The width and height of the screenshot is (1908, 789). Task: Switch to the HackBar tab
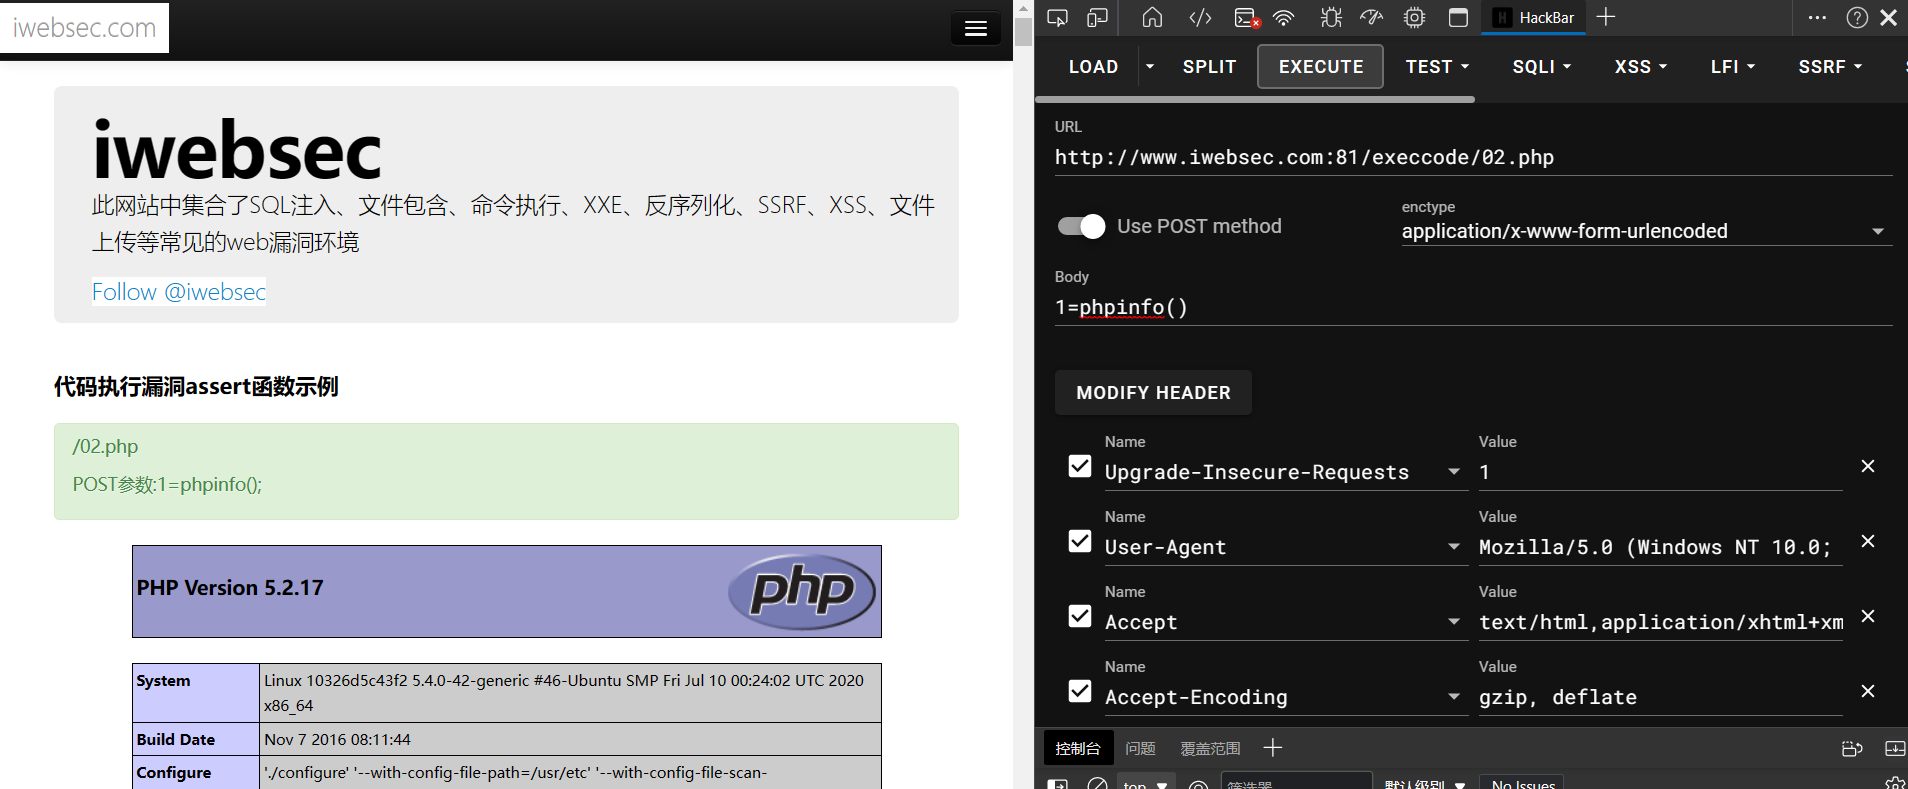(1533, 18)
